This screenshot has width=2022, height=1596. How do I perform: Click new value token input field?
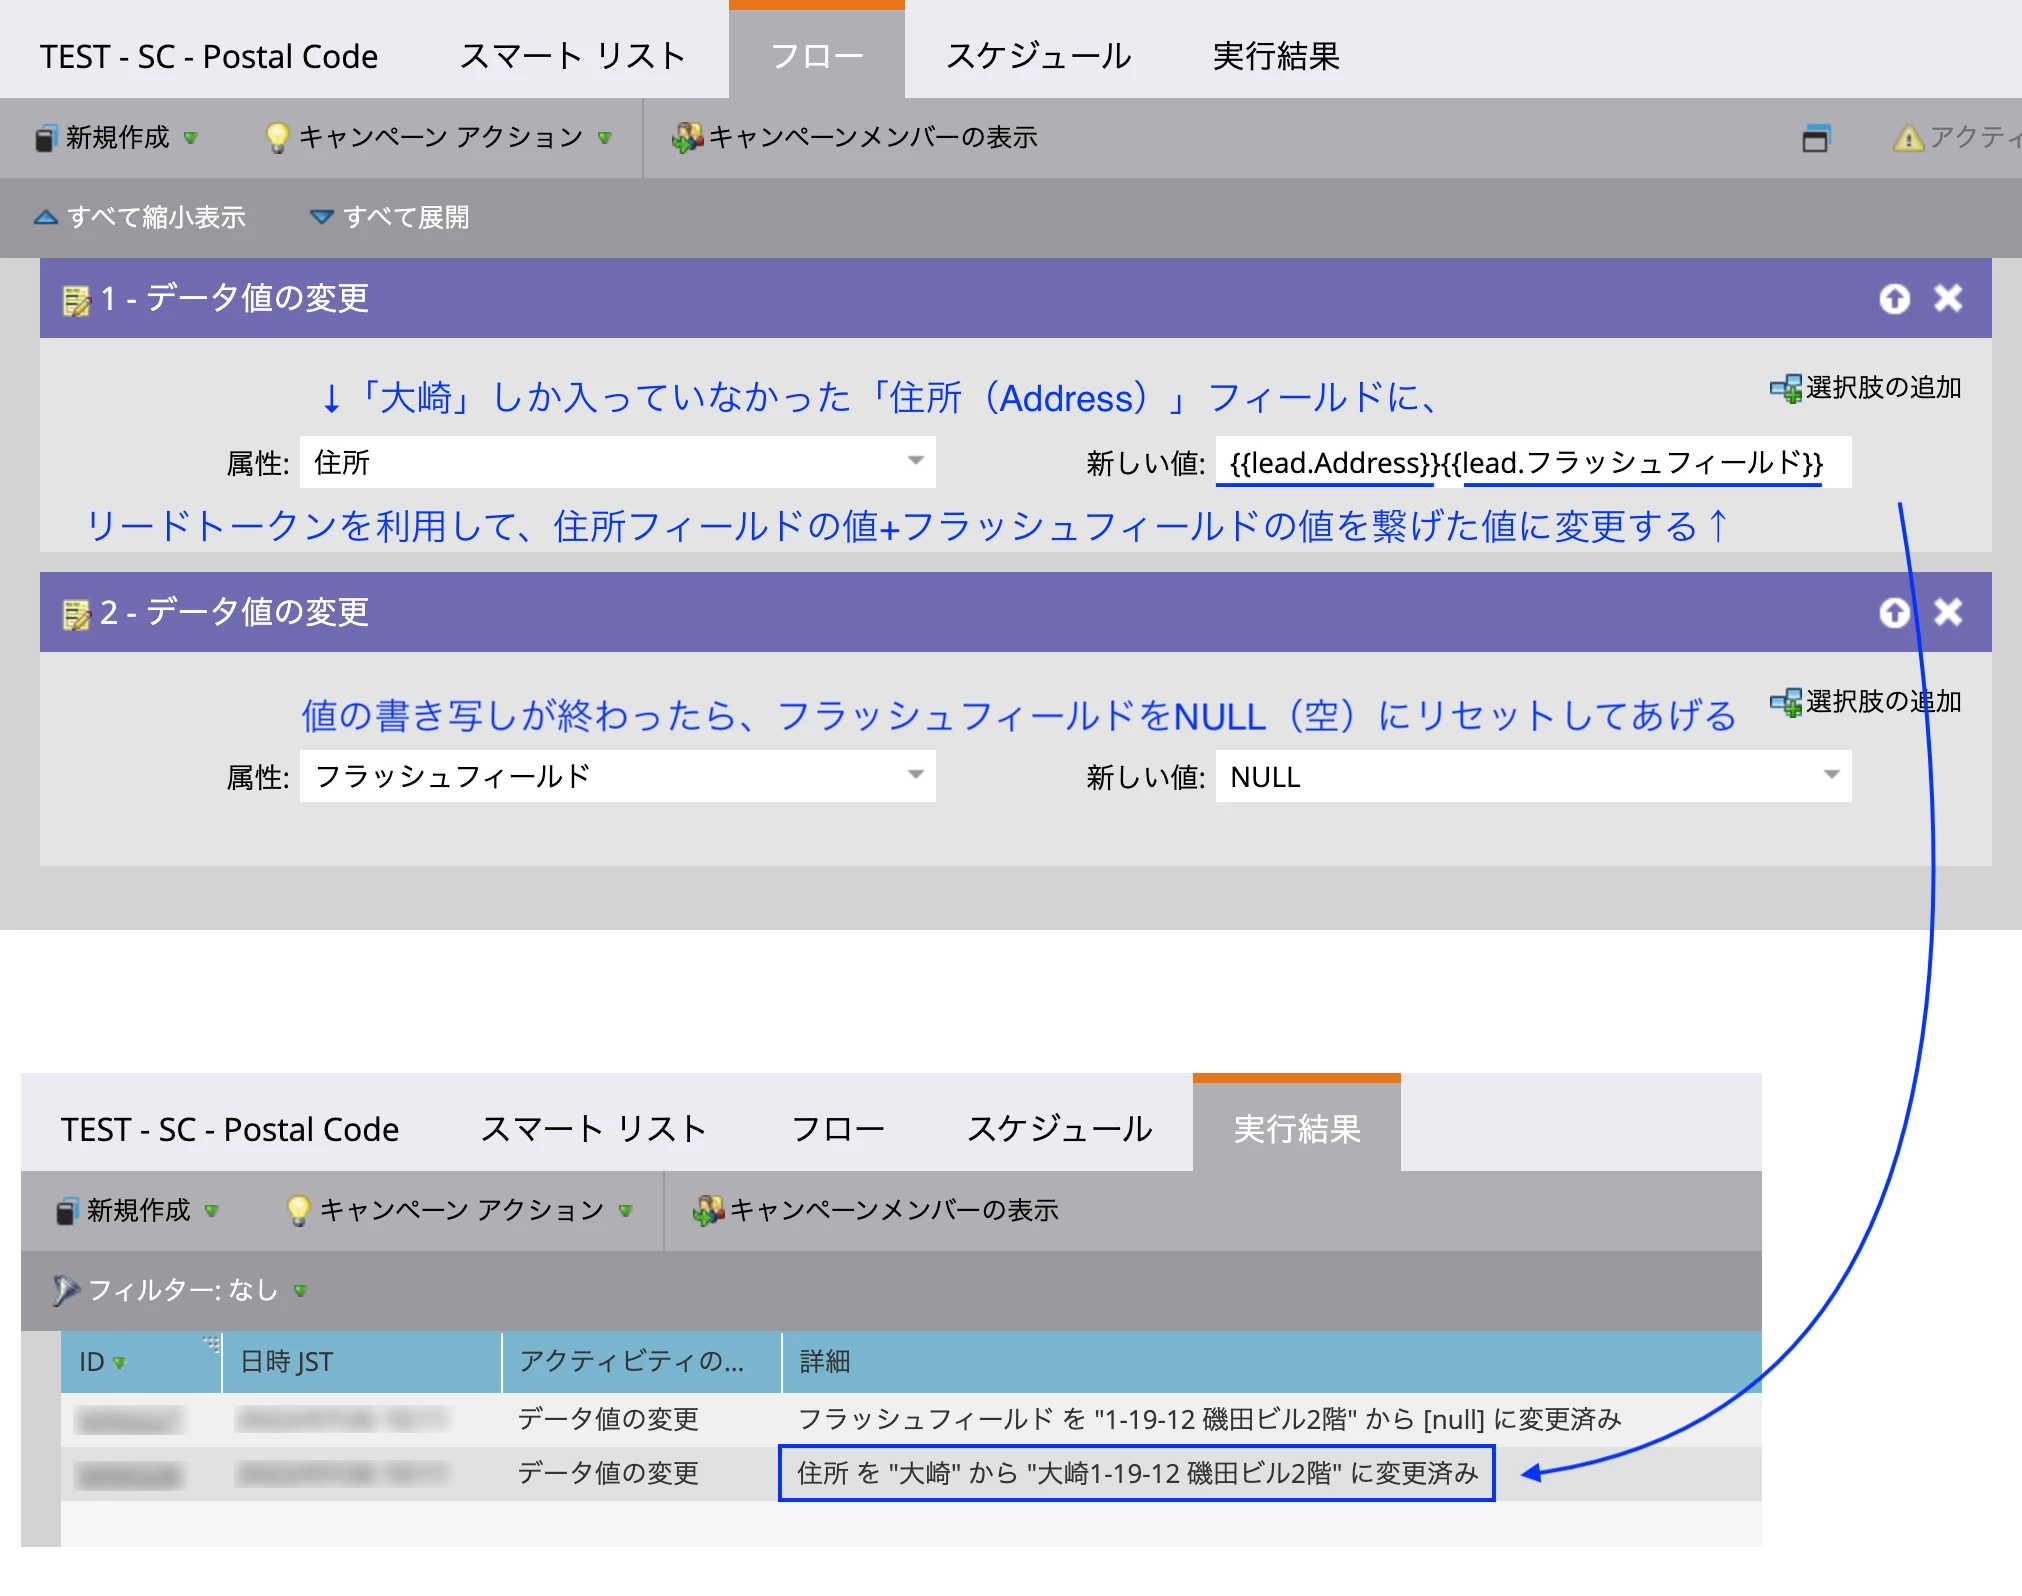coord(1532,463)
